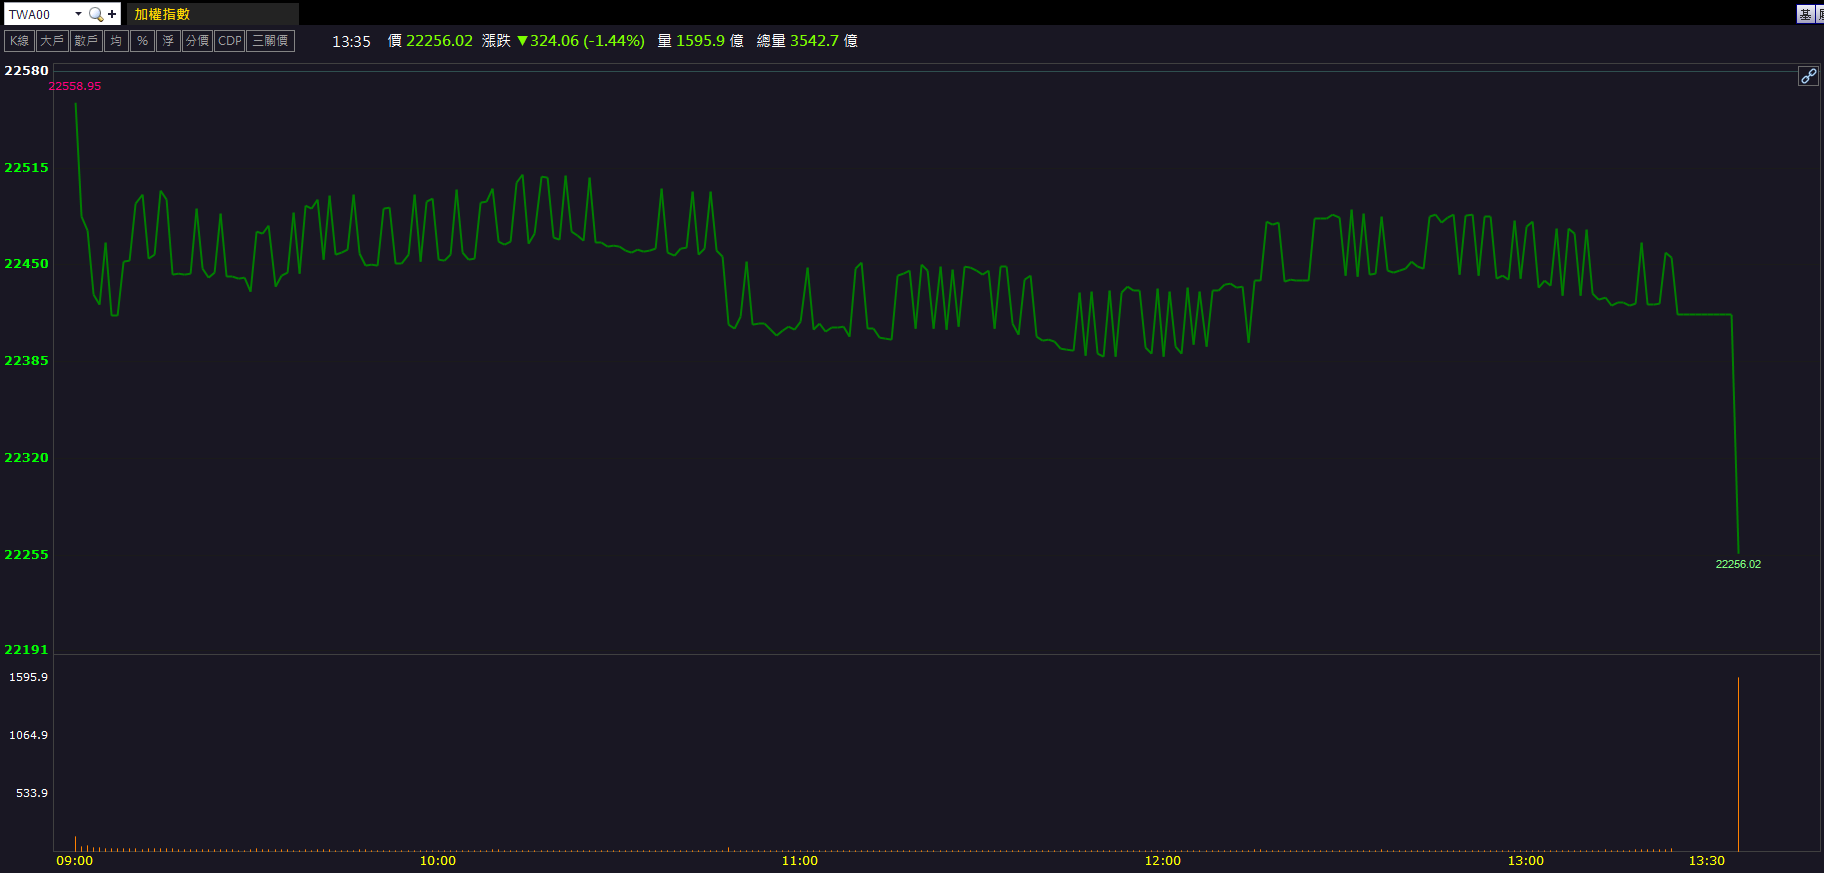Toggle the % percentage display button
The image size is (1824, 873).
(142, 41)
